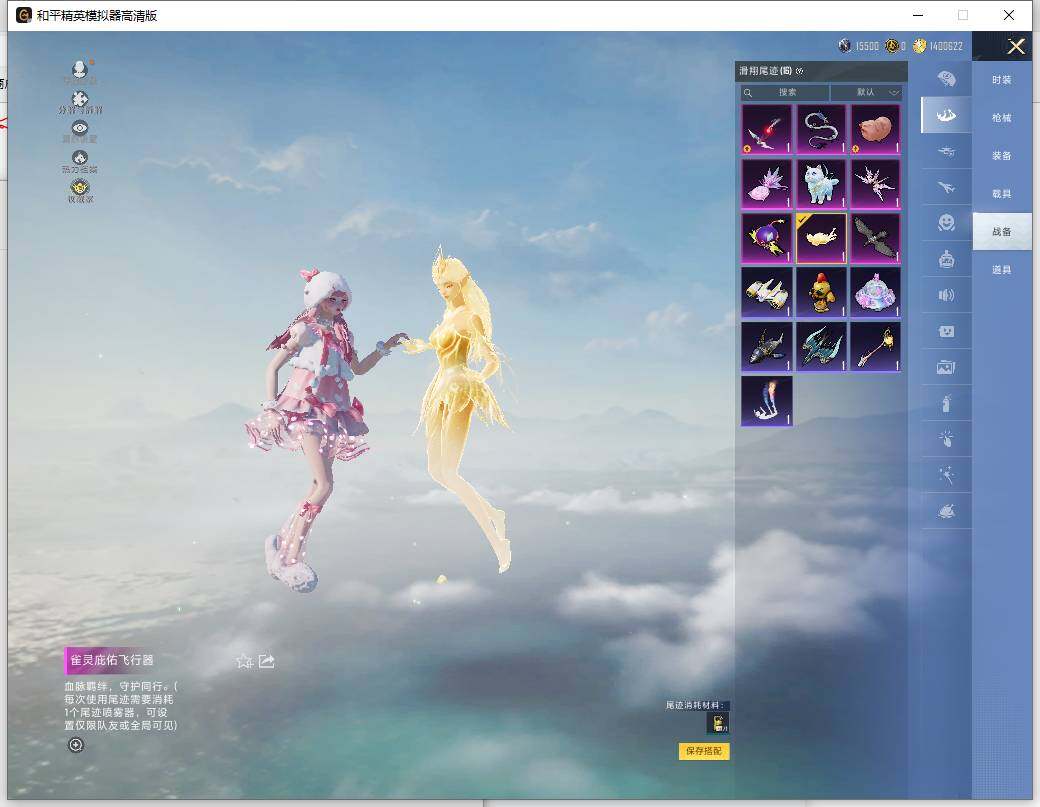Click the search field in trail list
This screenshot has width=1040, height=807.
(x=785, y=92)
